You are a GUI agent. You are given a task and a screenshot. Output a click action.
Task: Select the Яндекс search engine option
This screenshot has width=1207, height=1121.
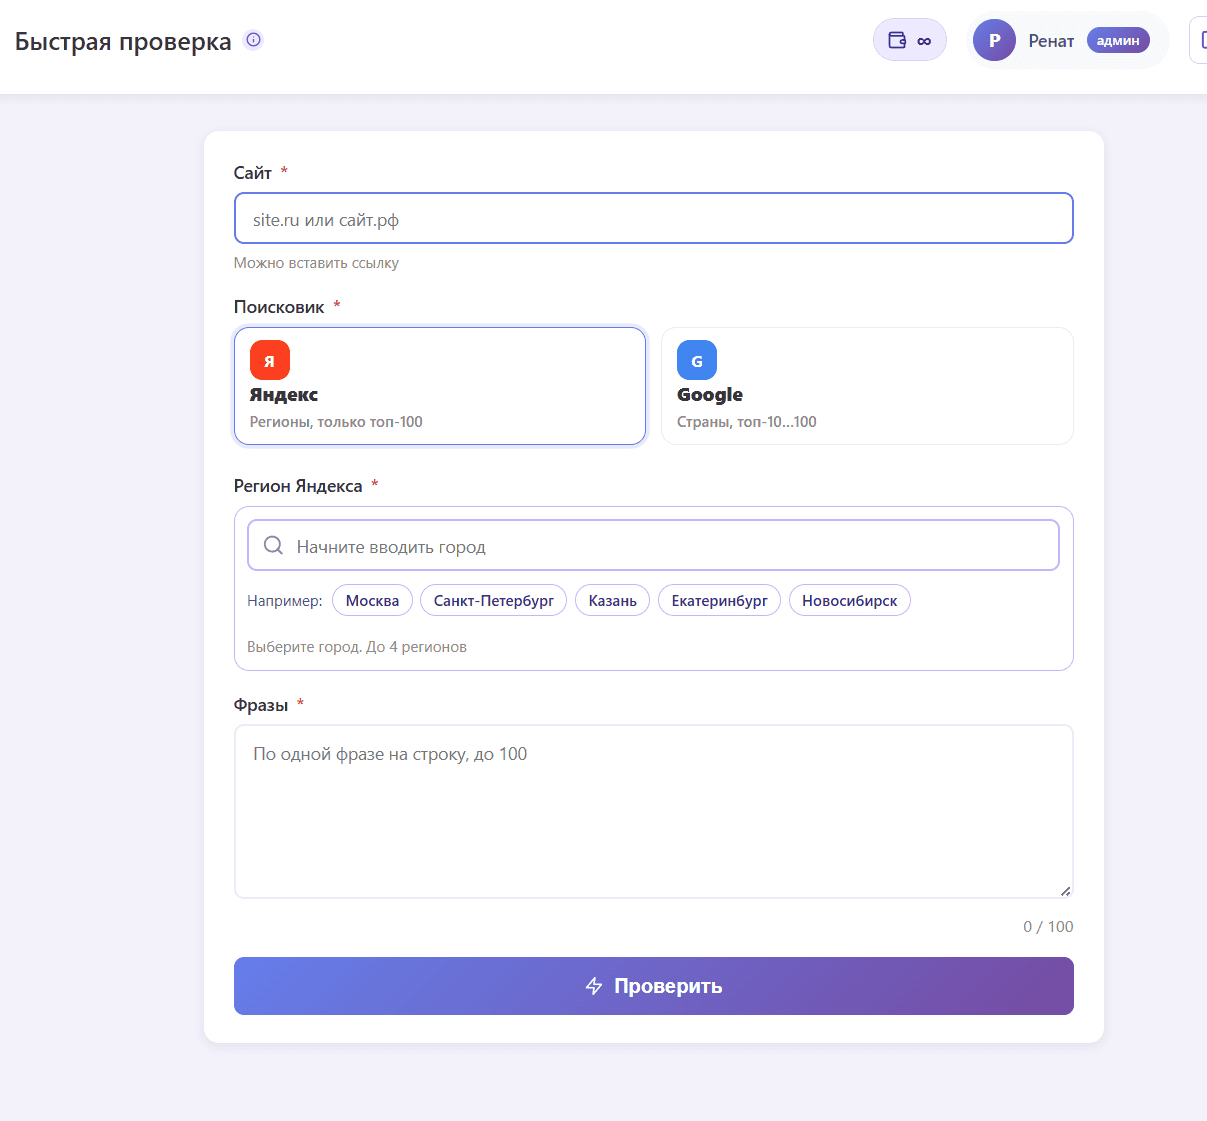pyautogui.click(x=440, y=386)
